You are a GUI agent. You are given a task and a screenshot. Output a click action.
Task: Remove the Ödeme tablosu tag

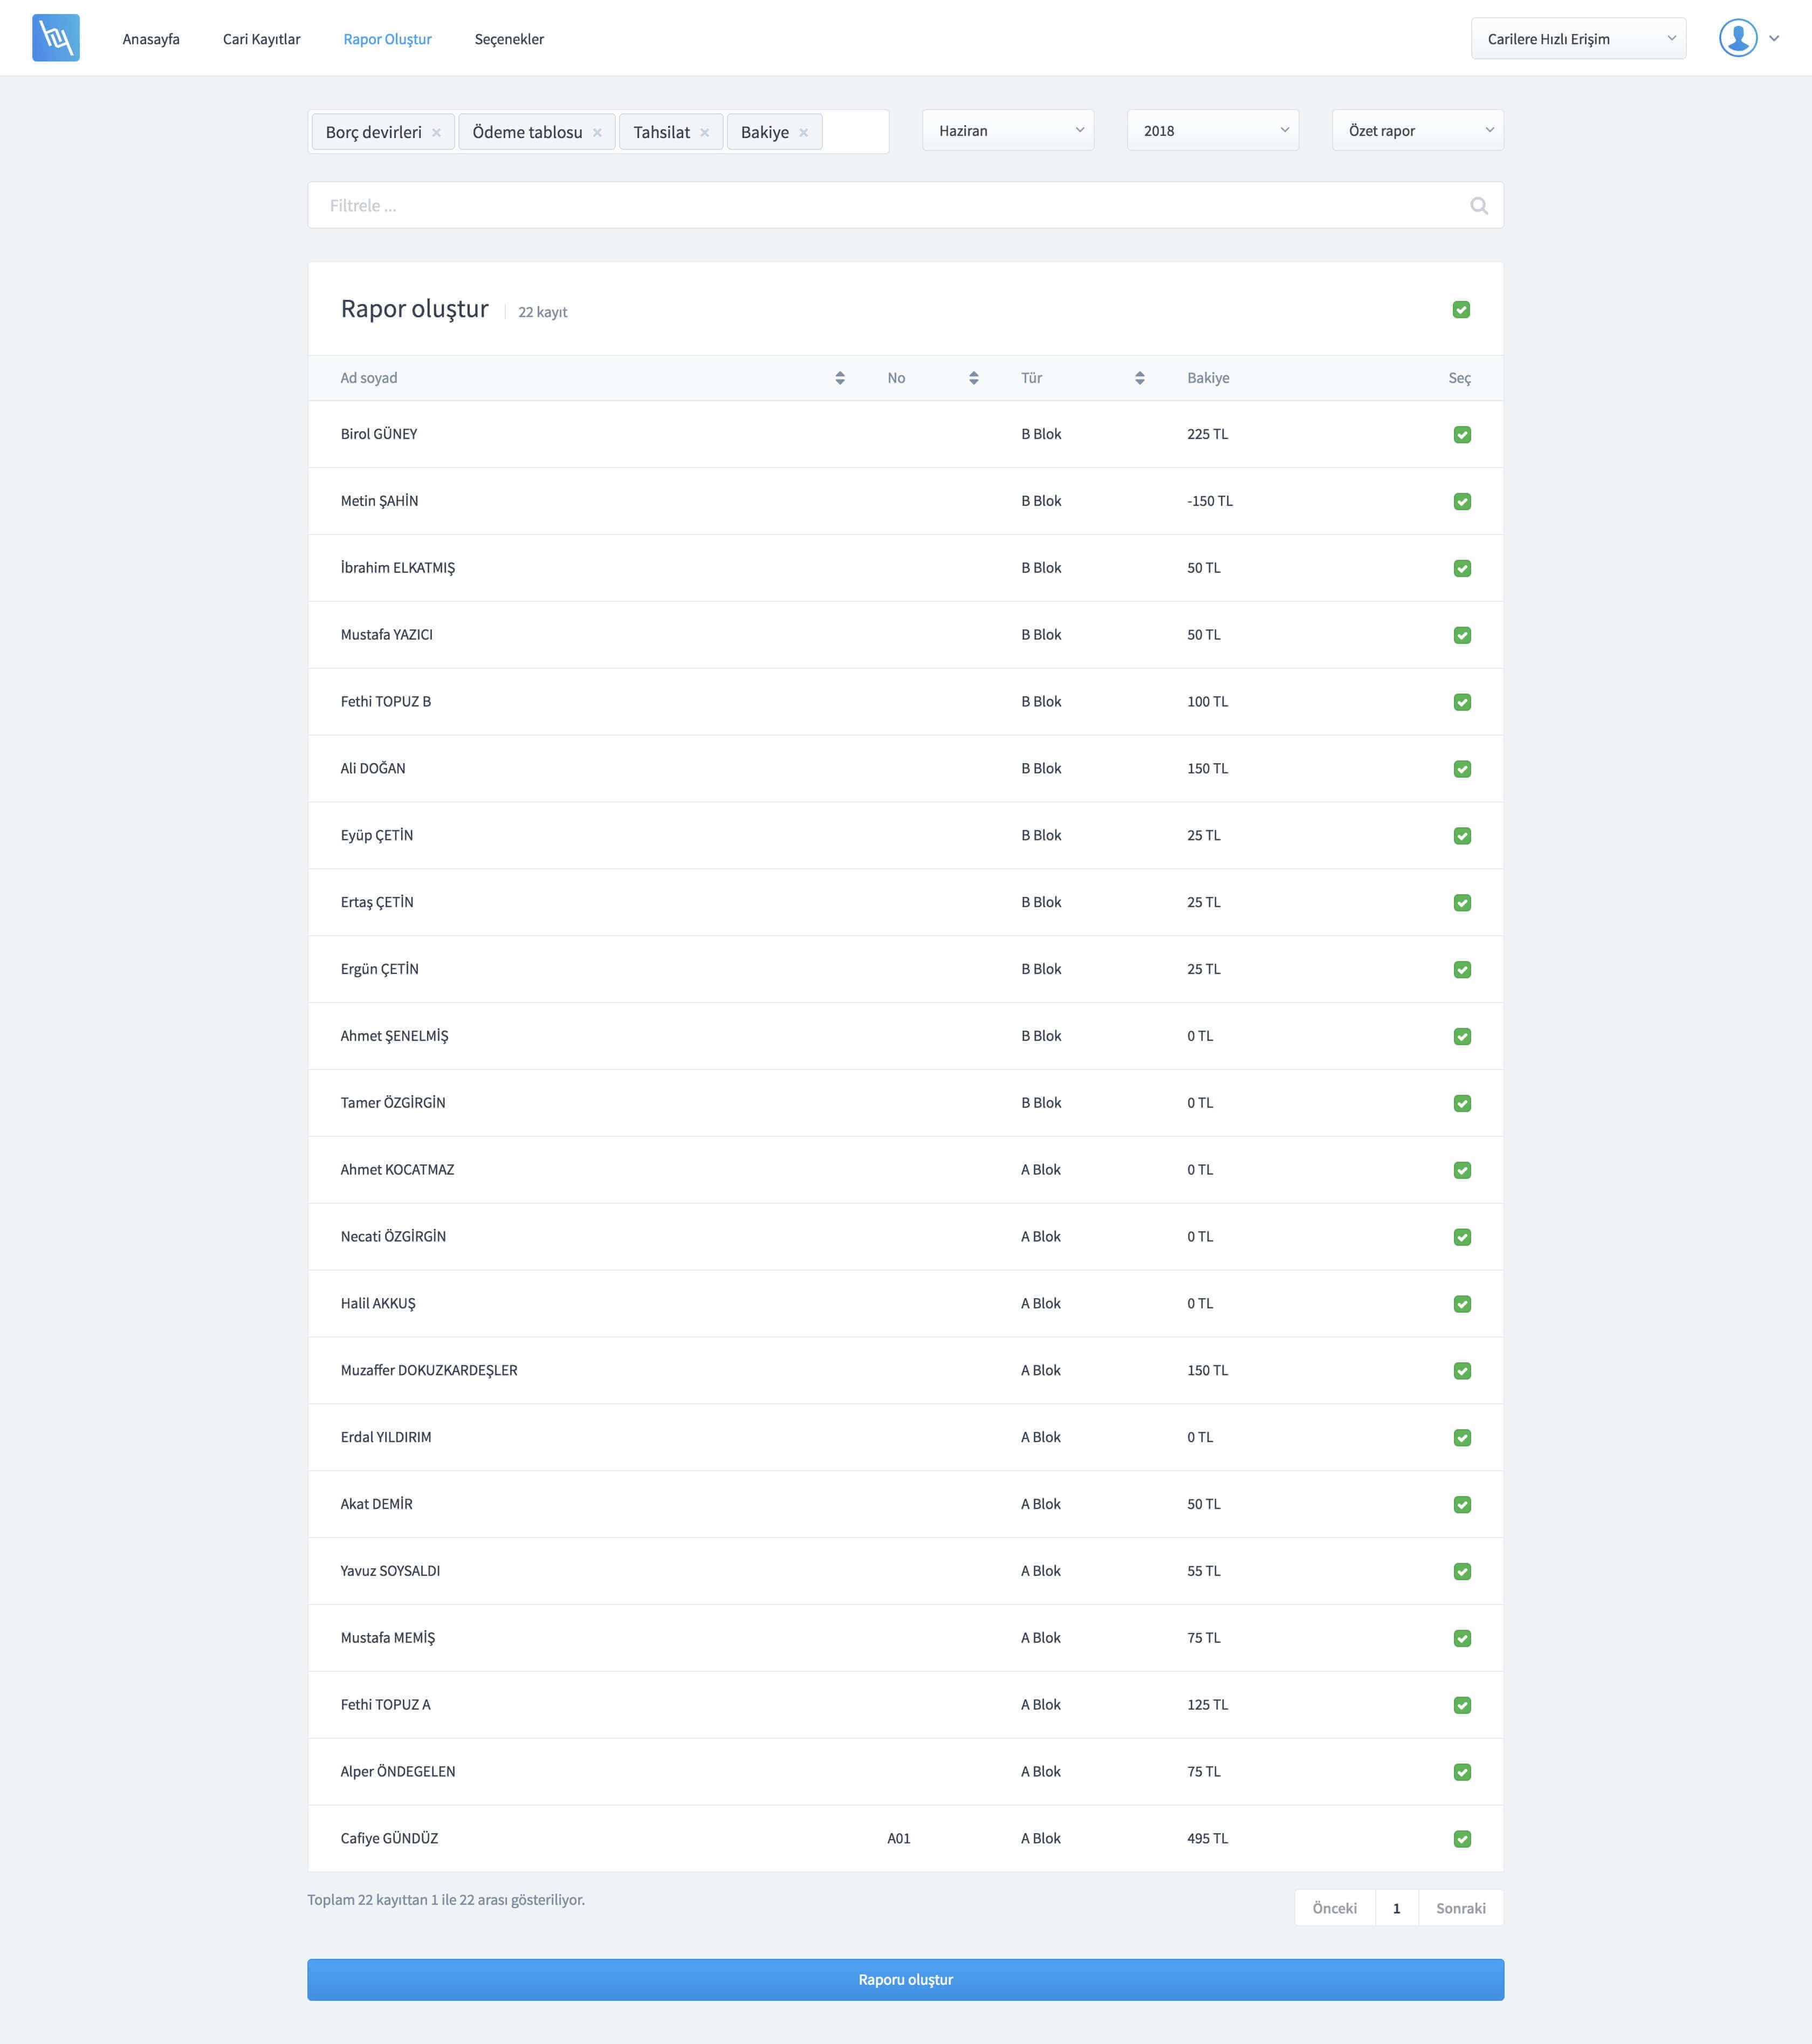pyautogui.click(x=597, y=133)
